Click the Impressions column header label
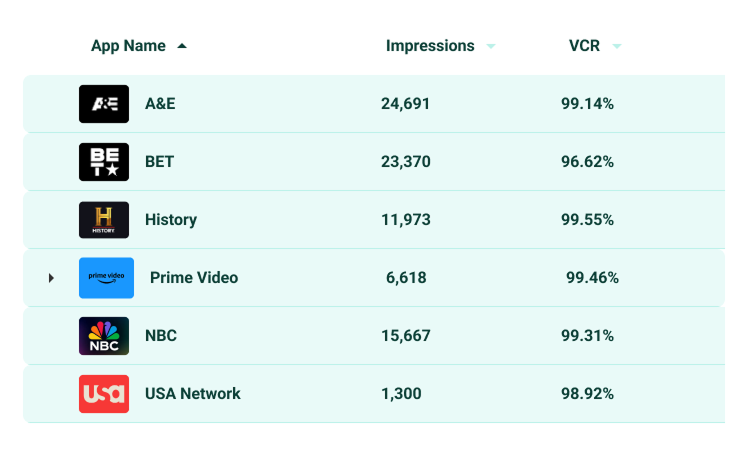 click(x=430, y=46)
